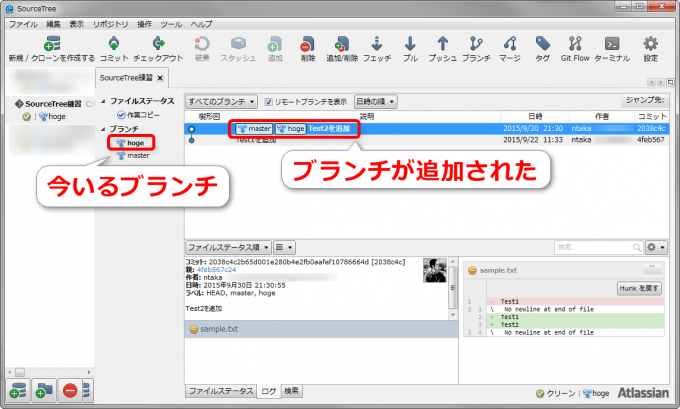
Task: Click the search magnifier icon in the file panel
Action: pos(637,247)
